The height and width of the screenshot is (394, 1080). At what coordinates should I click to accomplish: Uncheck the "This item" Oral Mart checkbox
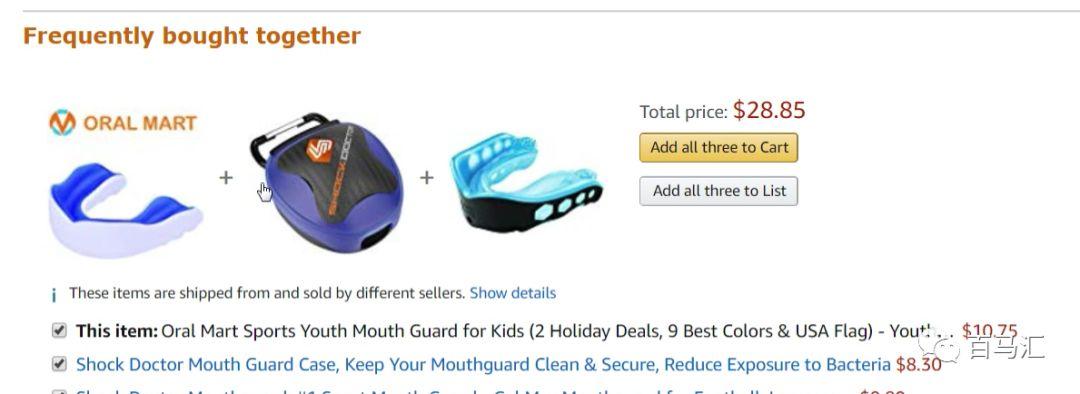pyautogui.click(x=59, y=331)
